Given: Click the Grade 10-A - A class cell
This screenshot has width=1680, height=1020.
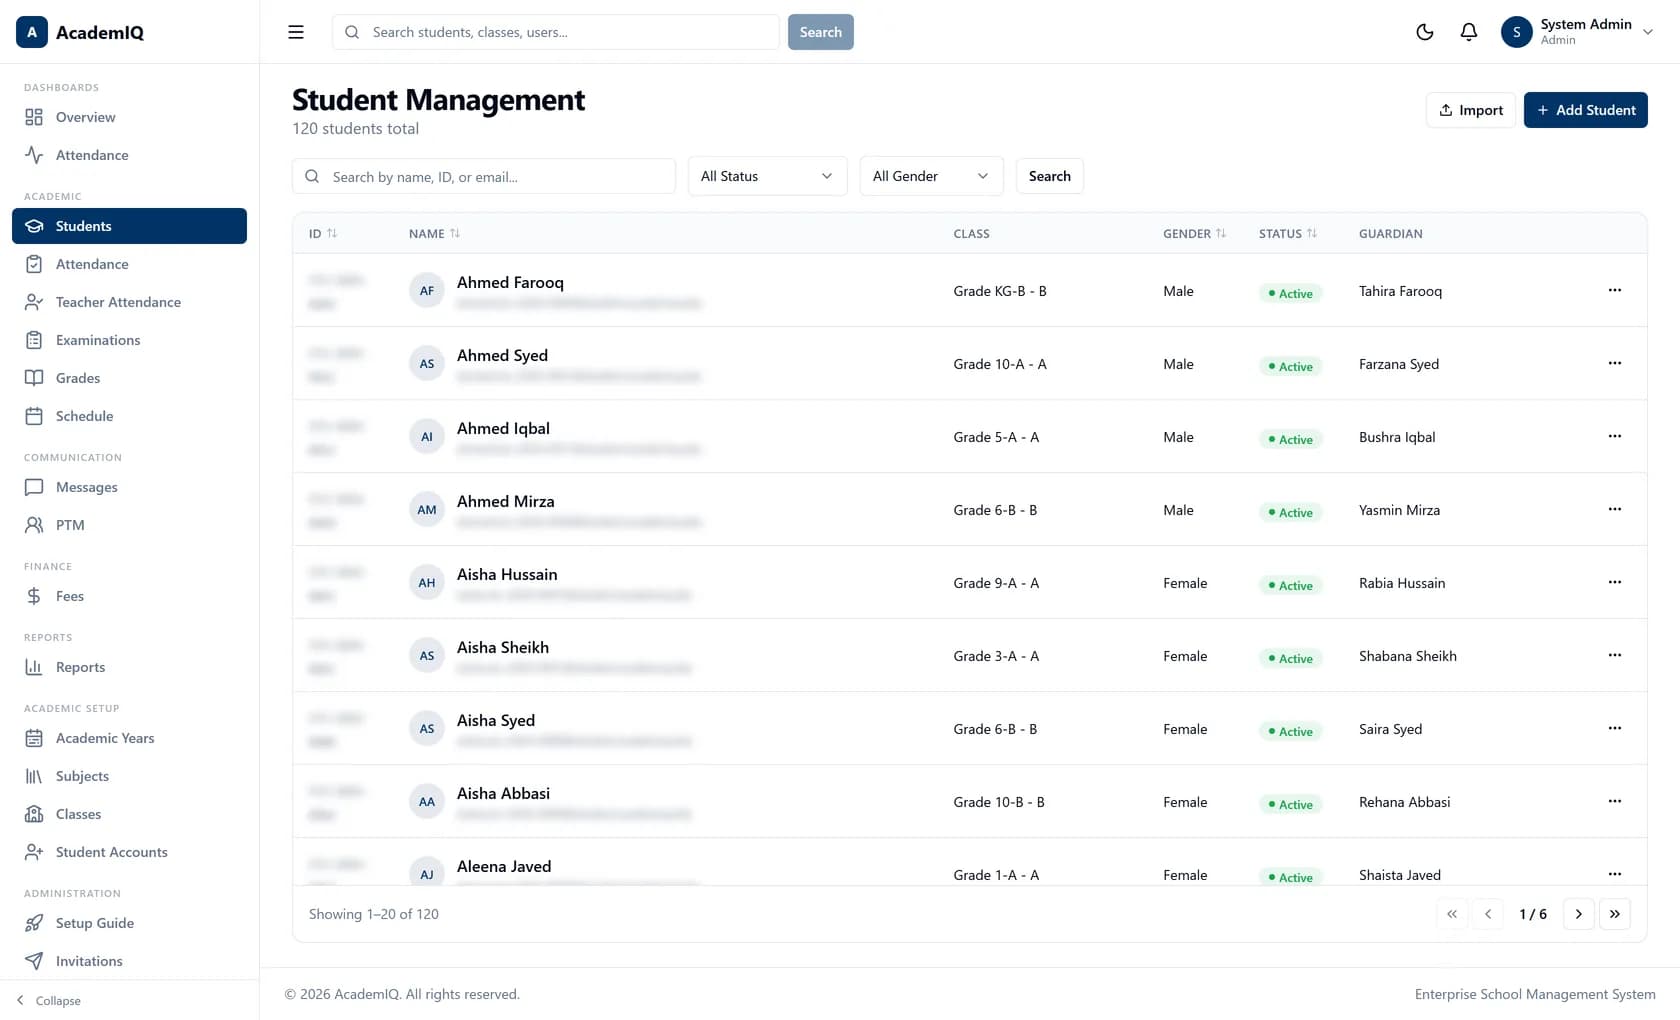Looking at the screenshot, I should coord(1000,364).
